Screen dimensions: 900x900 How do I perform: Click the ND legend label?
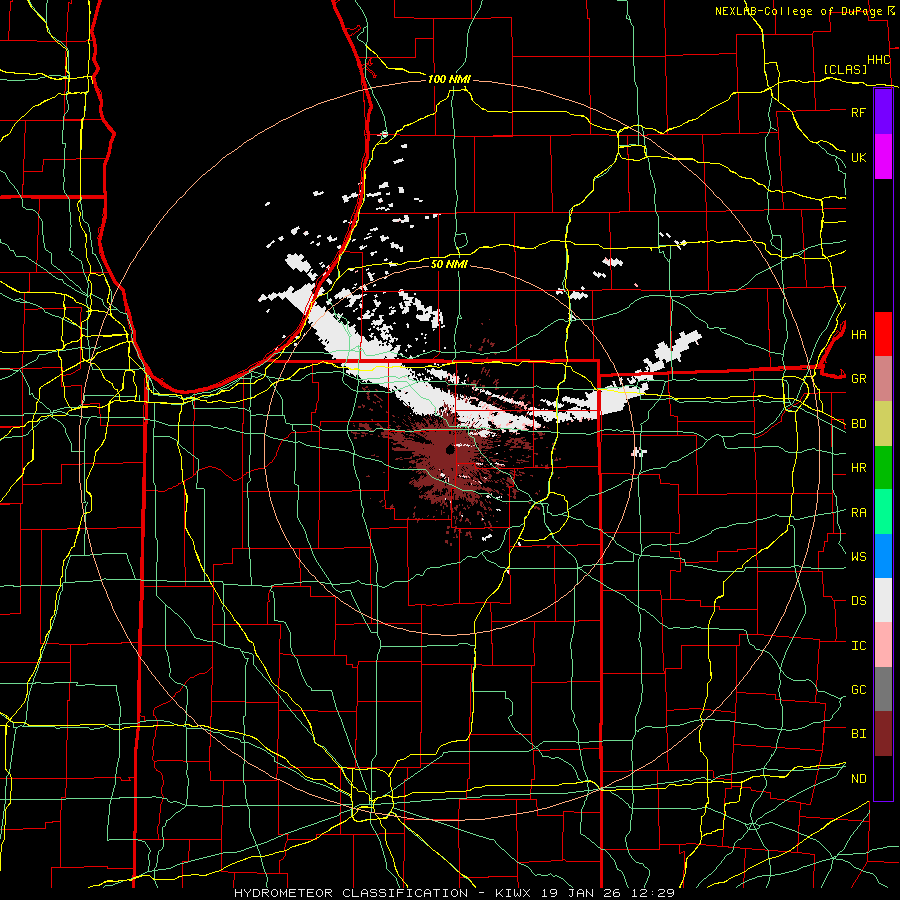858,779
